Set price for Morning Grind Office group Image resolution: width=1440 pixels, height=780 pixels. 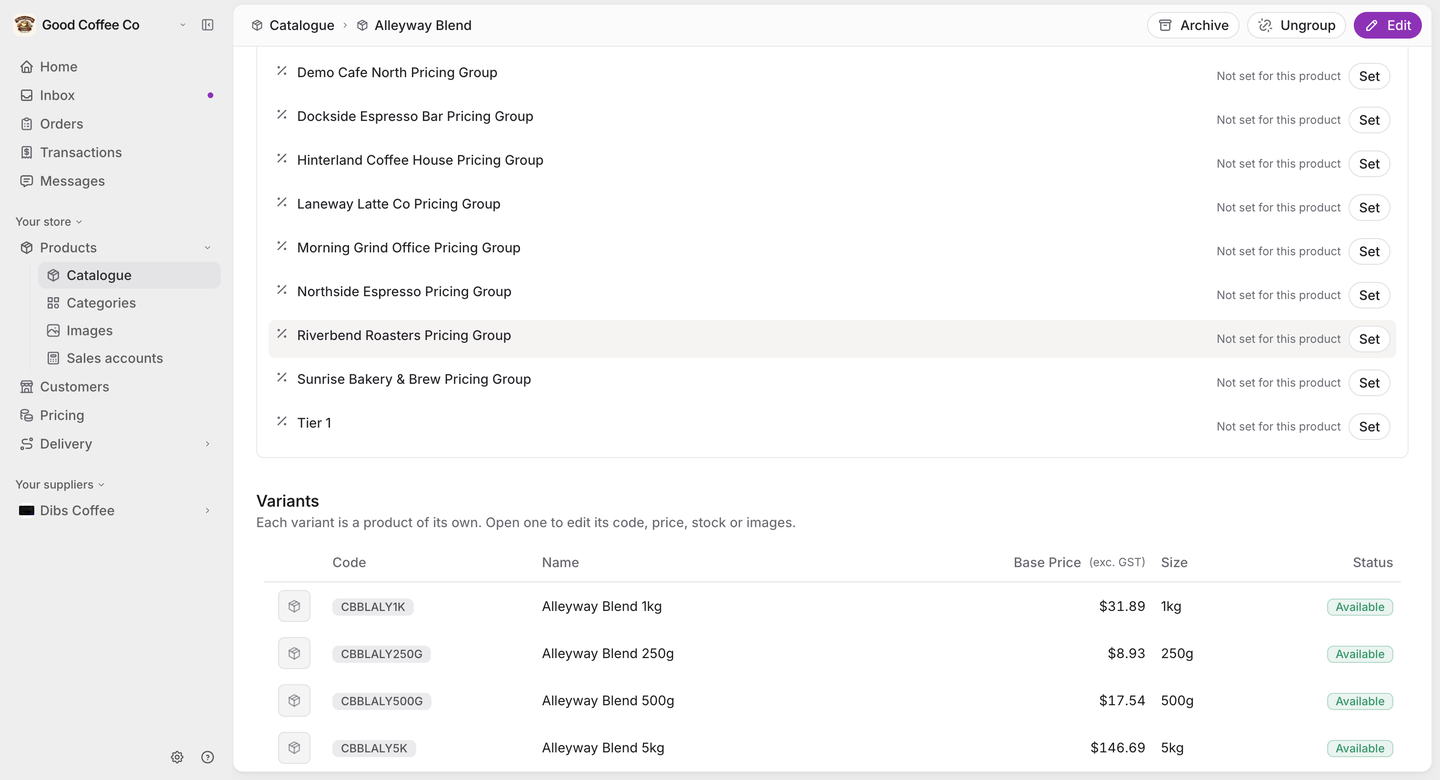tap(1369, 252)
